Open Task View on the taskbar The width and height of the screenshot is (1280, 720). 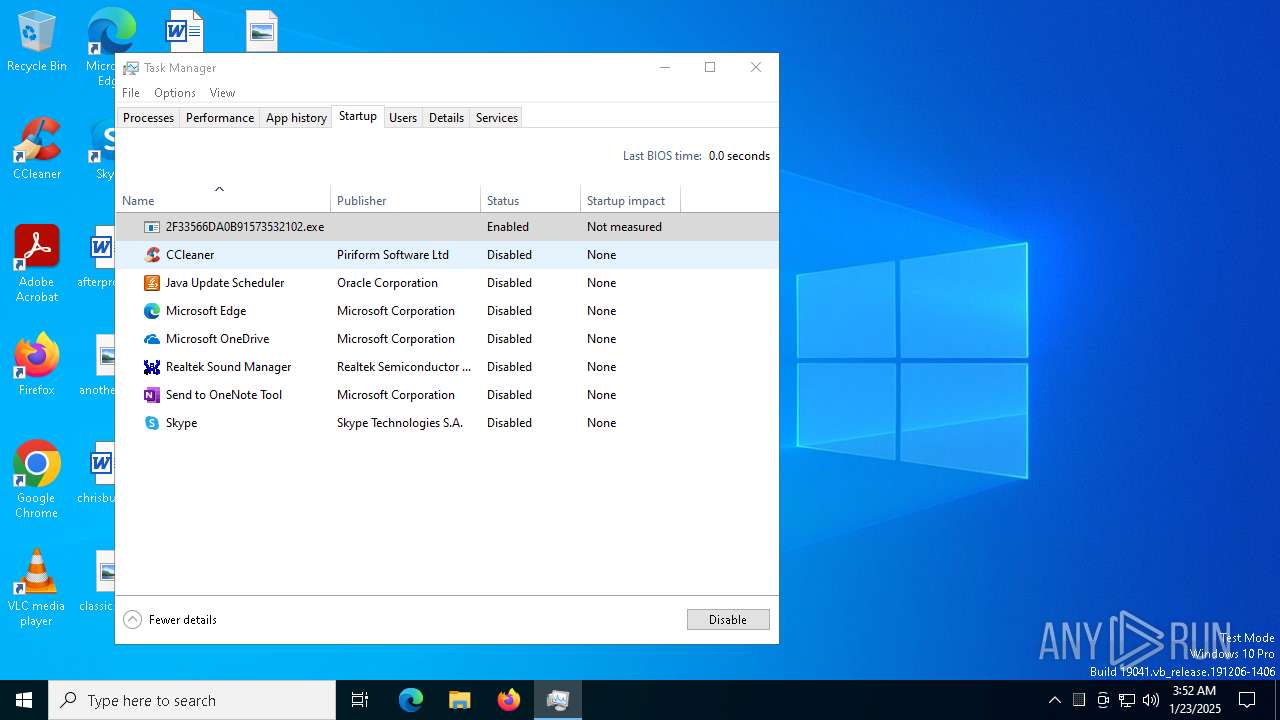point(360,700)
